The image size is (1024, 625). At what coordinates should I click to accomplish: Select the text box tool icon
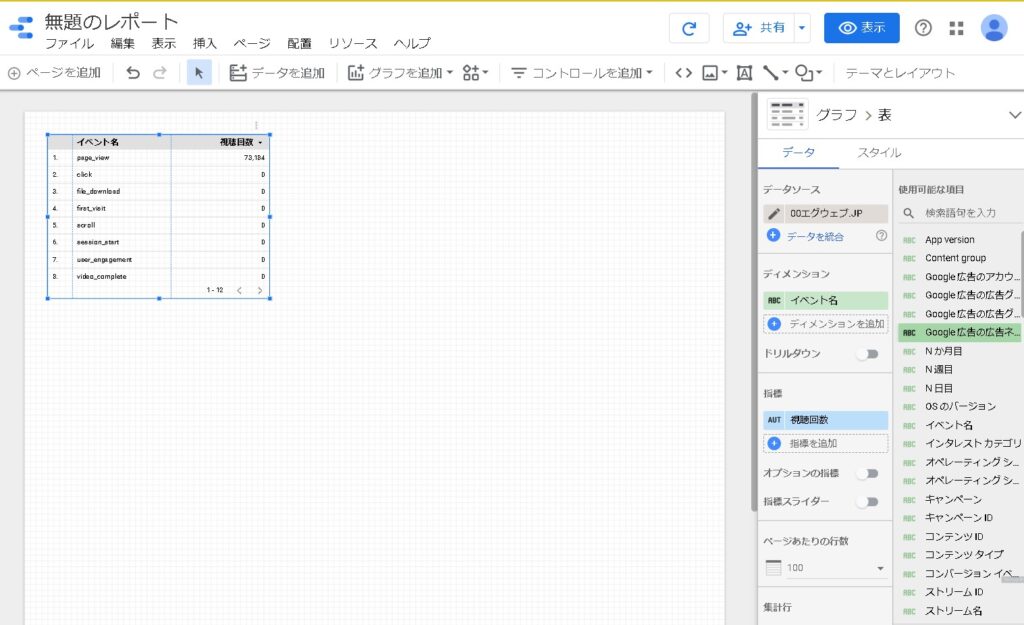743,73
